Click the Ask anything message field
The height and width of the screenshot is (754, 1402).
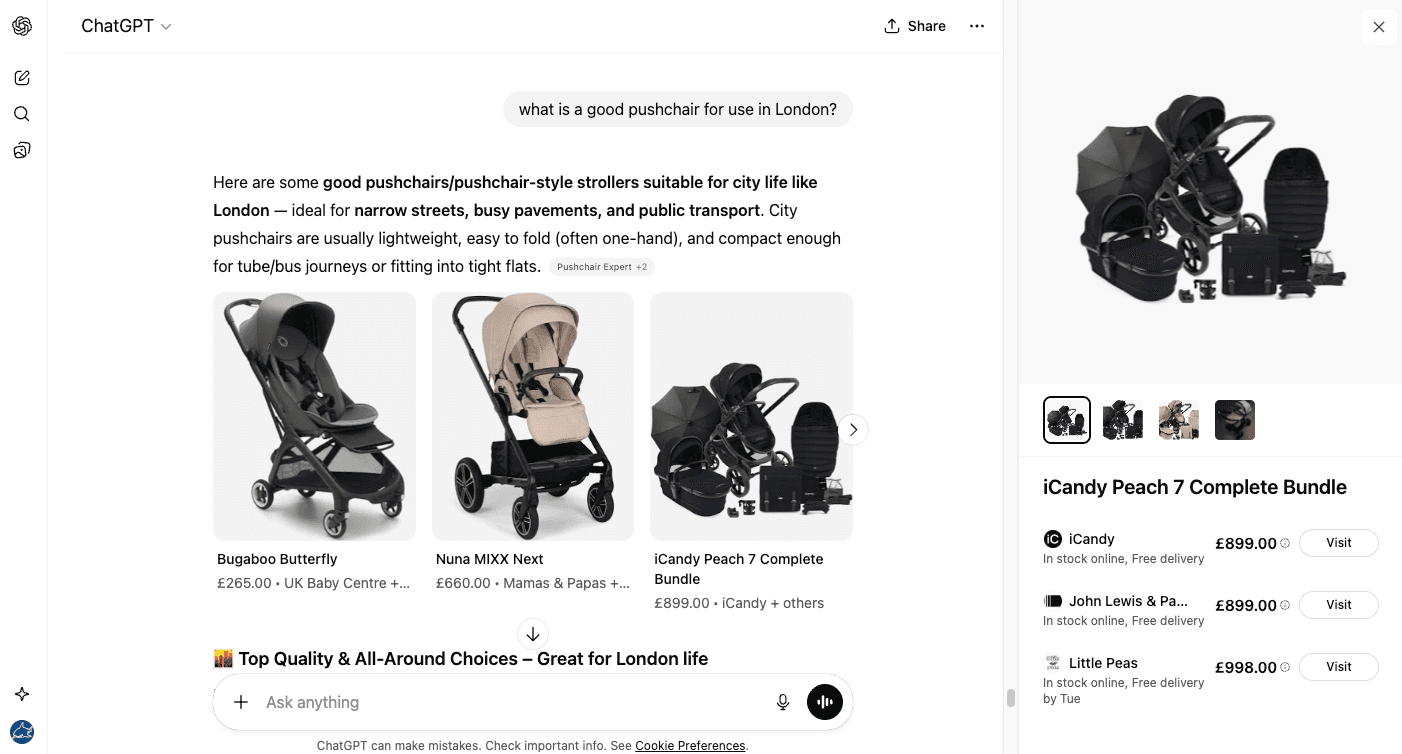click(x=500, y=702)
